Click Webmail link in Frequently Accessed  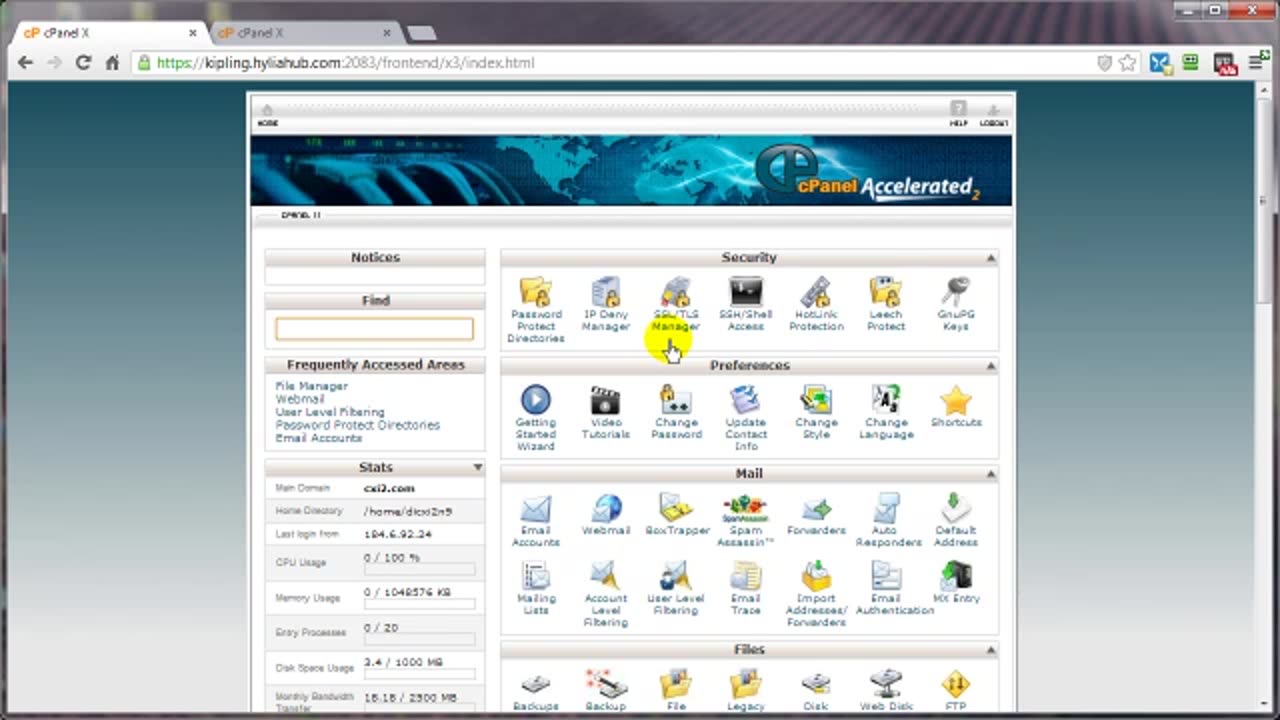[x=300, y=399]
